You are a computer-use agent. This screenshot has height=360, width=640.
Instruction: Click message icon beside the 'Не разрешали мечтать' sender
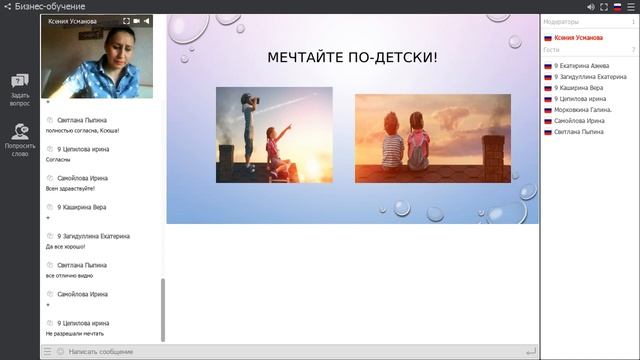50,323
